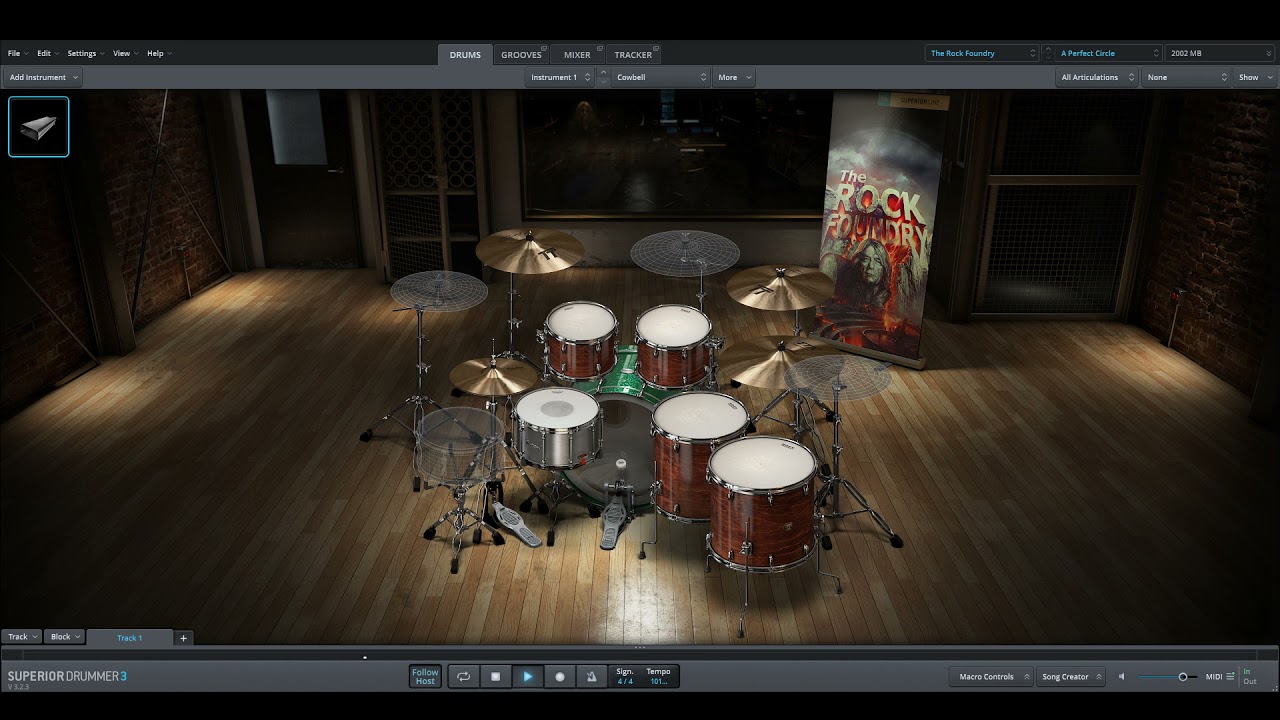Select the Track 1 tab

130,638
